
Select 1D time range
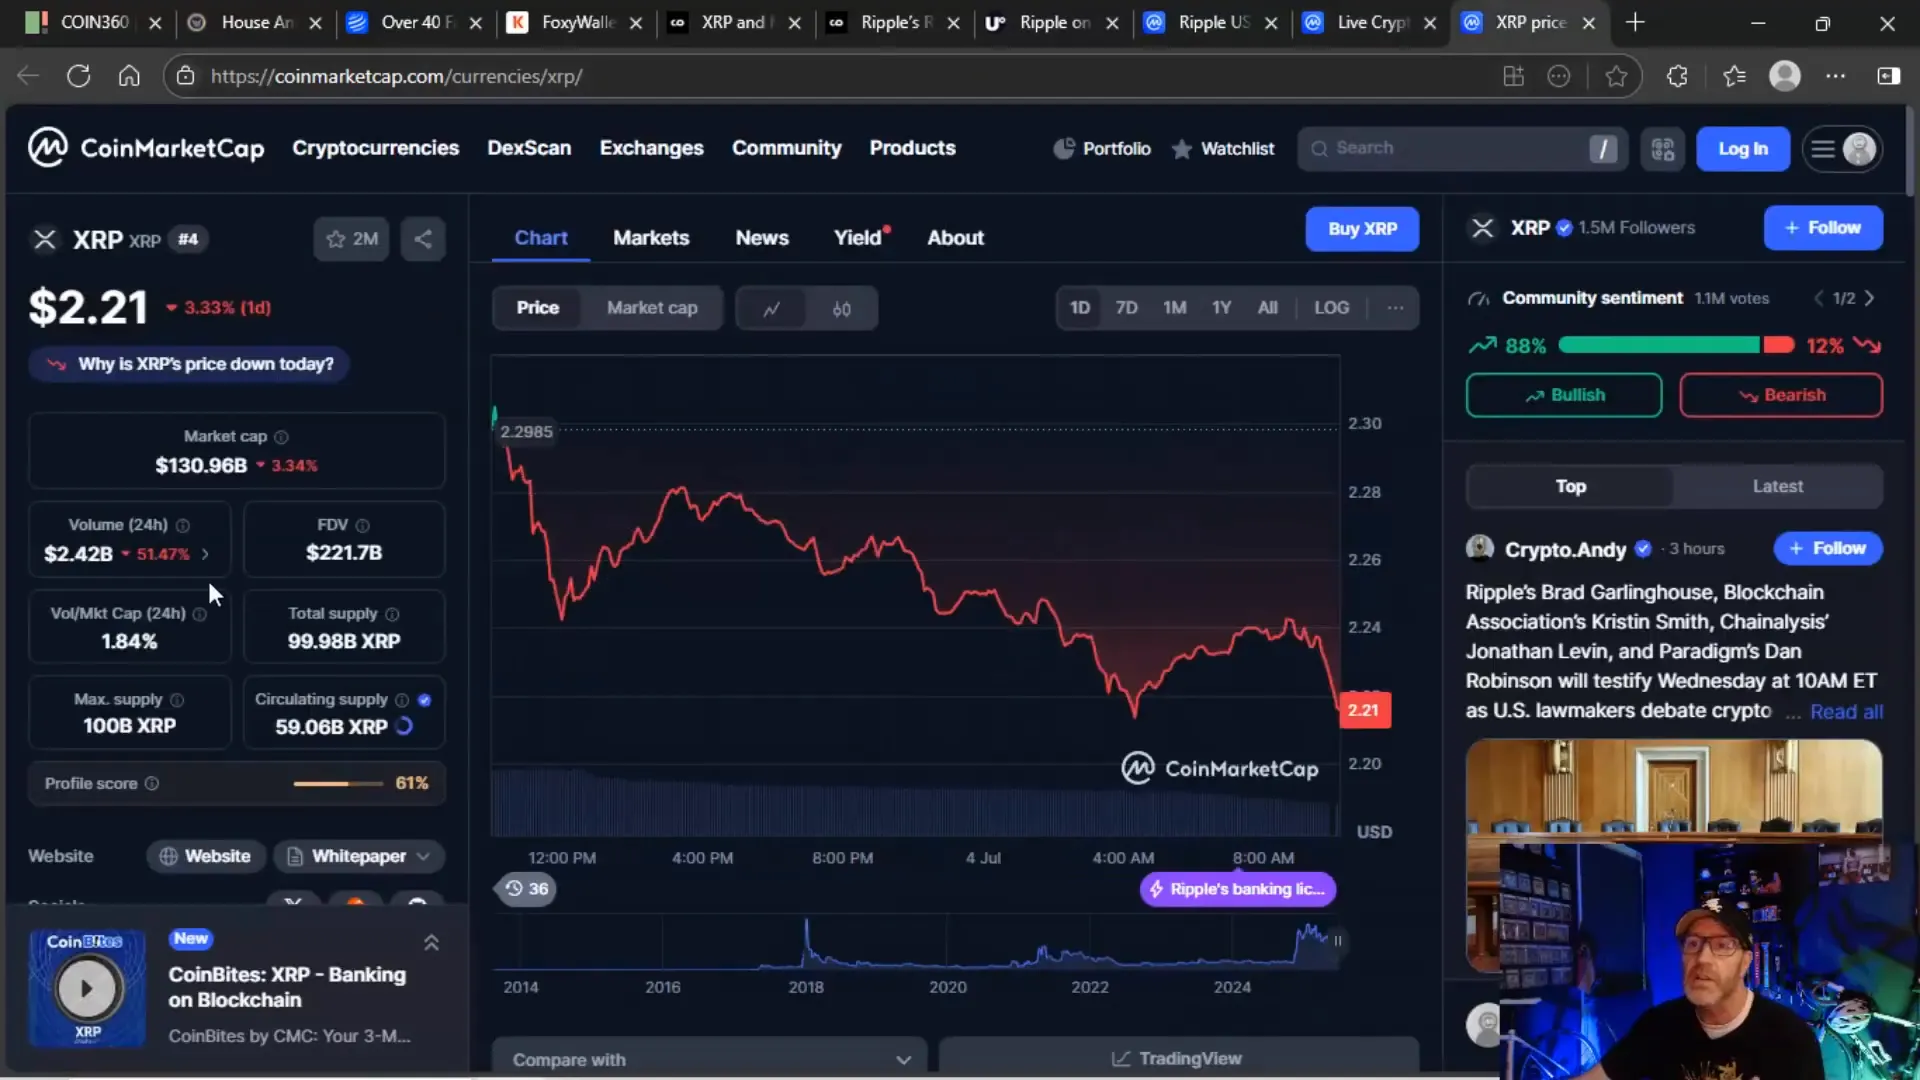(1080, 308)
